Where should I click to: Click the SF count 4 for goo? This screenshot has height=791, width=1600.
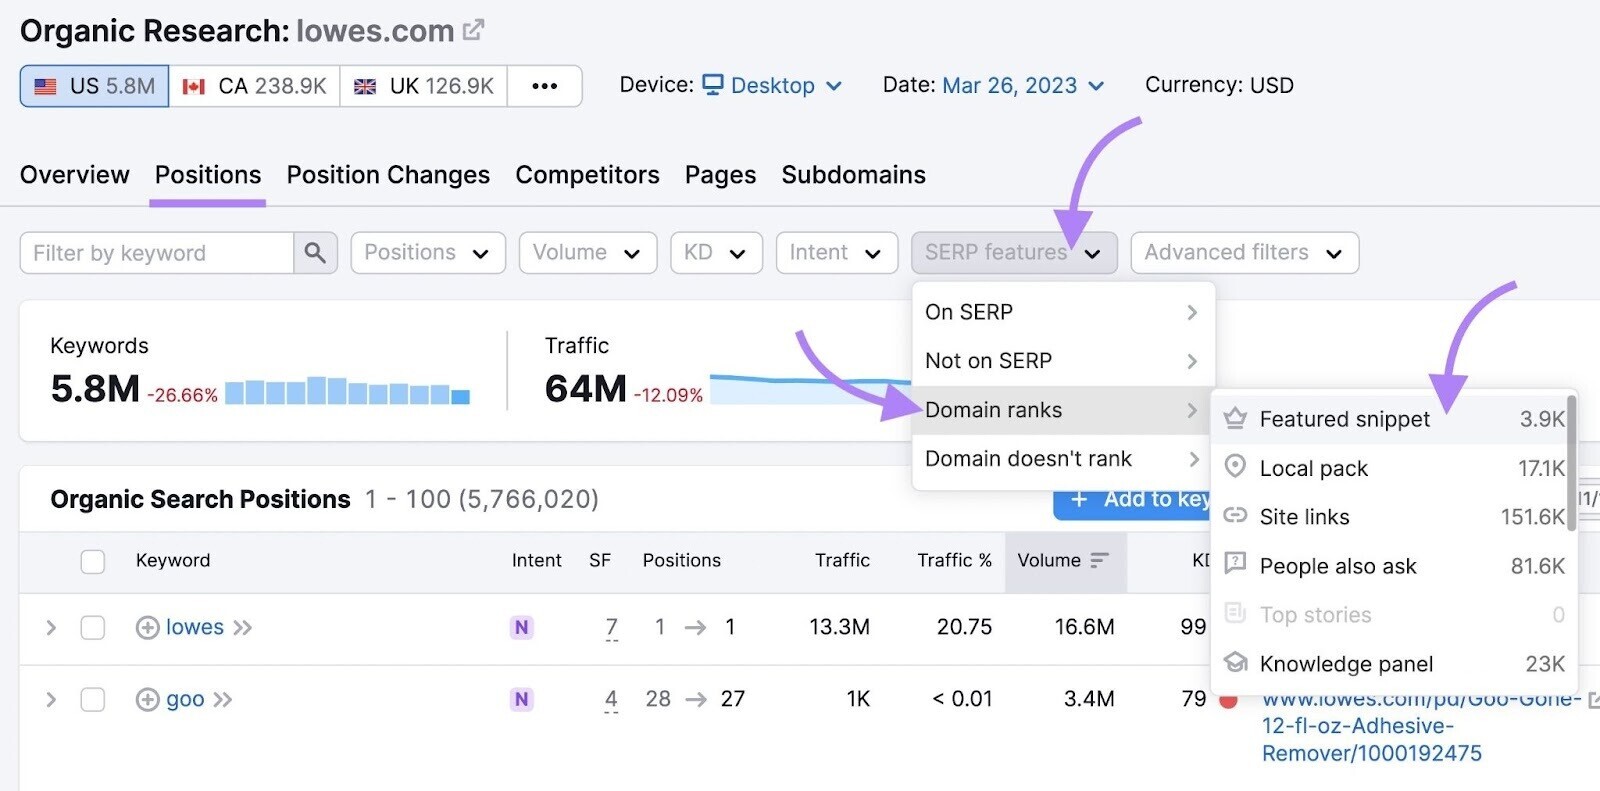(611, 699)
